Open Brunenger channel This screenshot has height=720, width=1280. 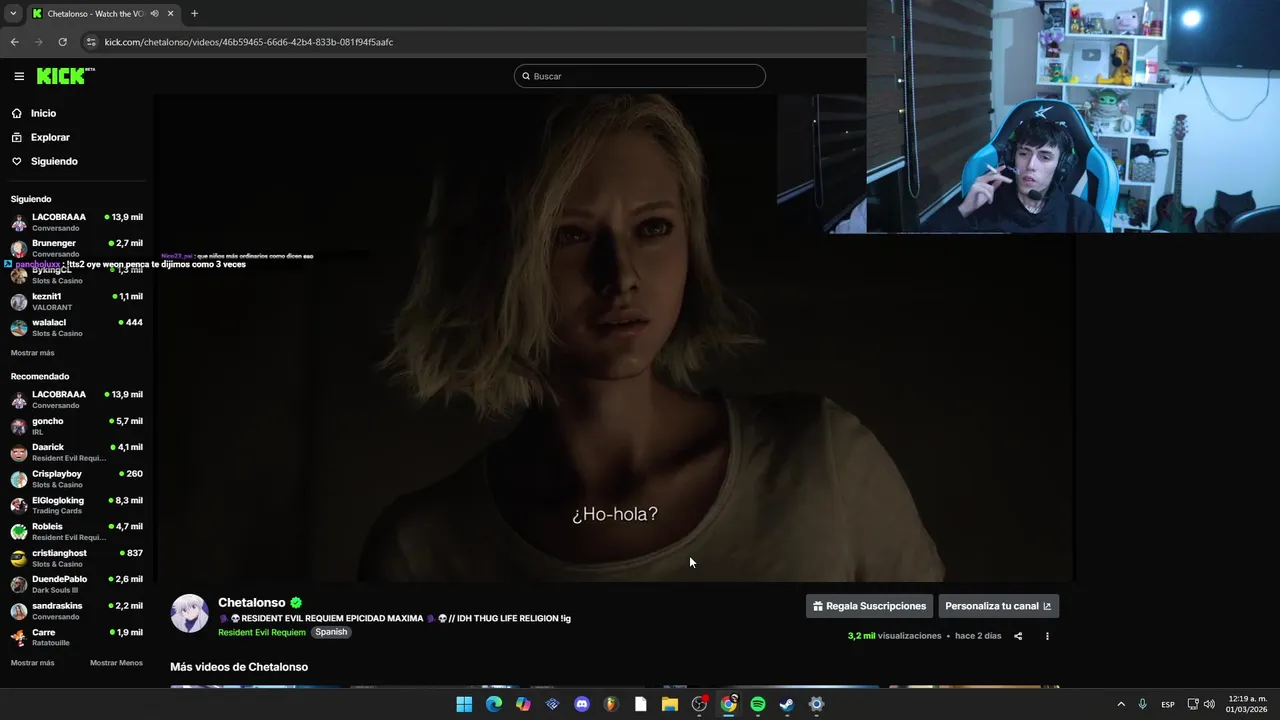coord(76,248)
